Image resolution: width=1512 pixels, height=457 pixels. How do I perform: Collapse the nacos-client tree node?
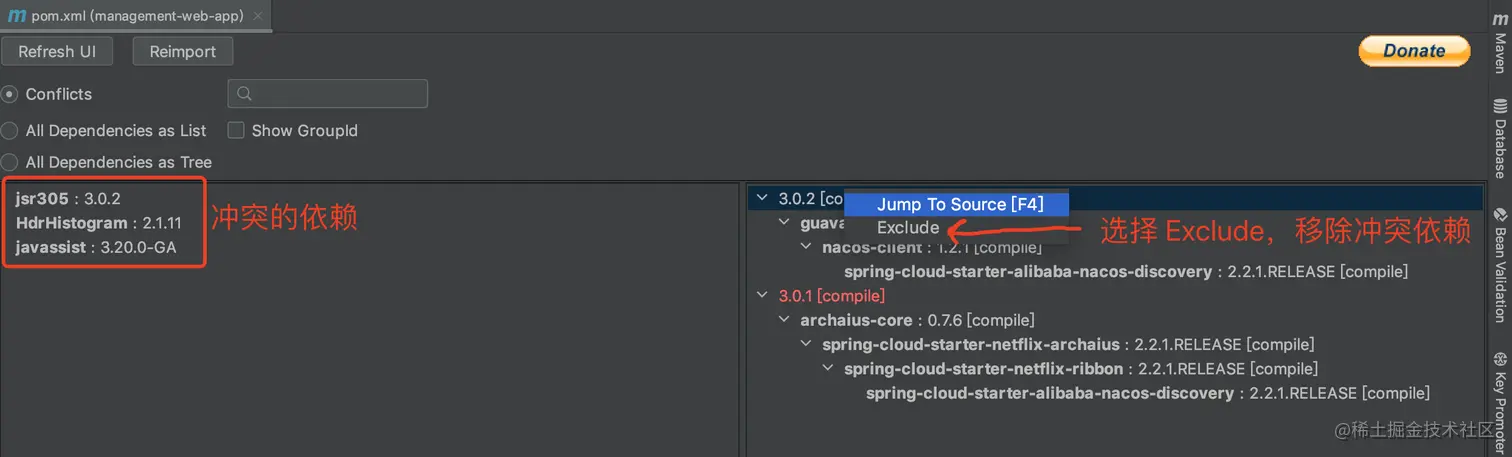[808, 247]
